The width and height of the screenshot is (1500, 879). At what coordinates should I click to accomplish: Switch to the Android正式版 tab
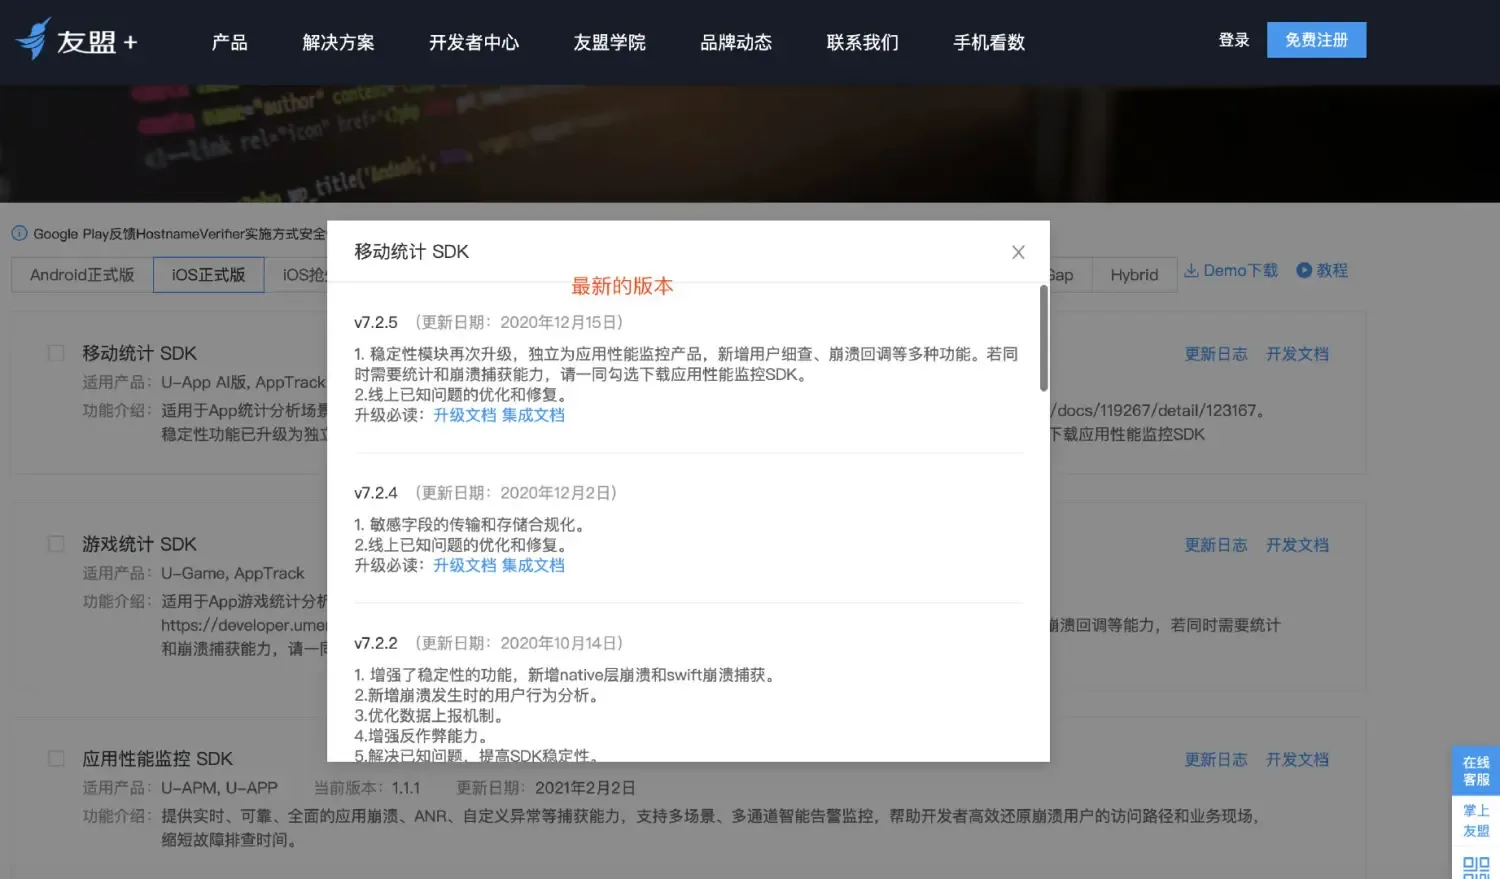(x=80, y=274)
